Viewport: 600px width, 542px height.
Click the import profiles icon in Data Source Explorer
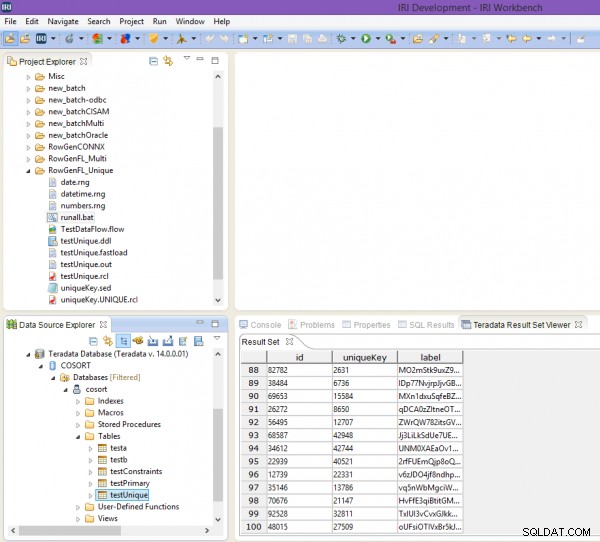coord(153,341)
